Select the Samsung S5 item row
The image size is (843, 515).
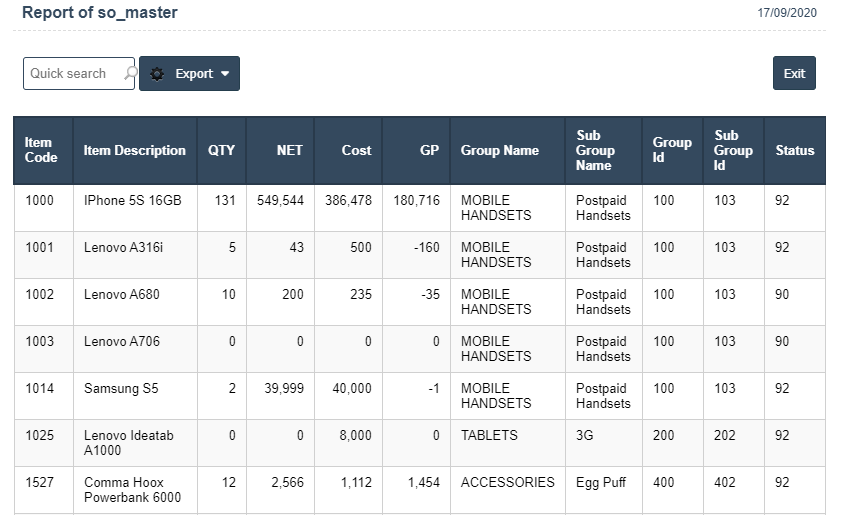click(121, 389)
